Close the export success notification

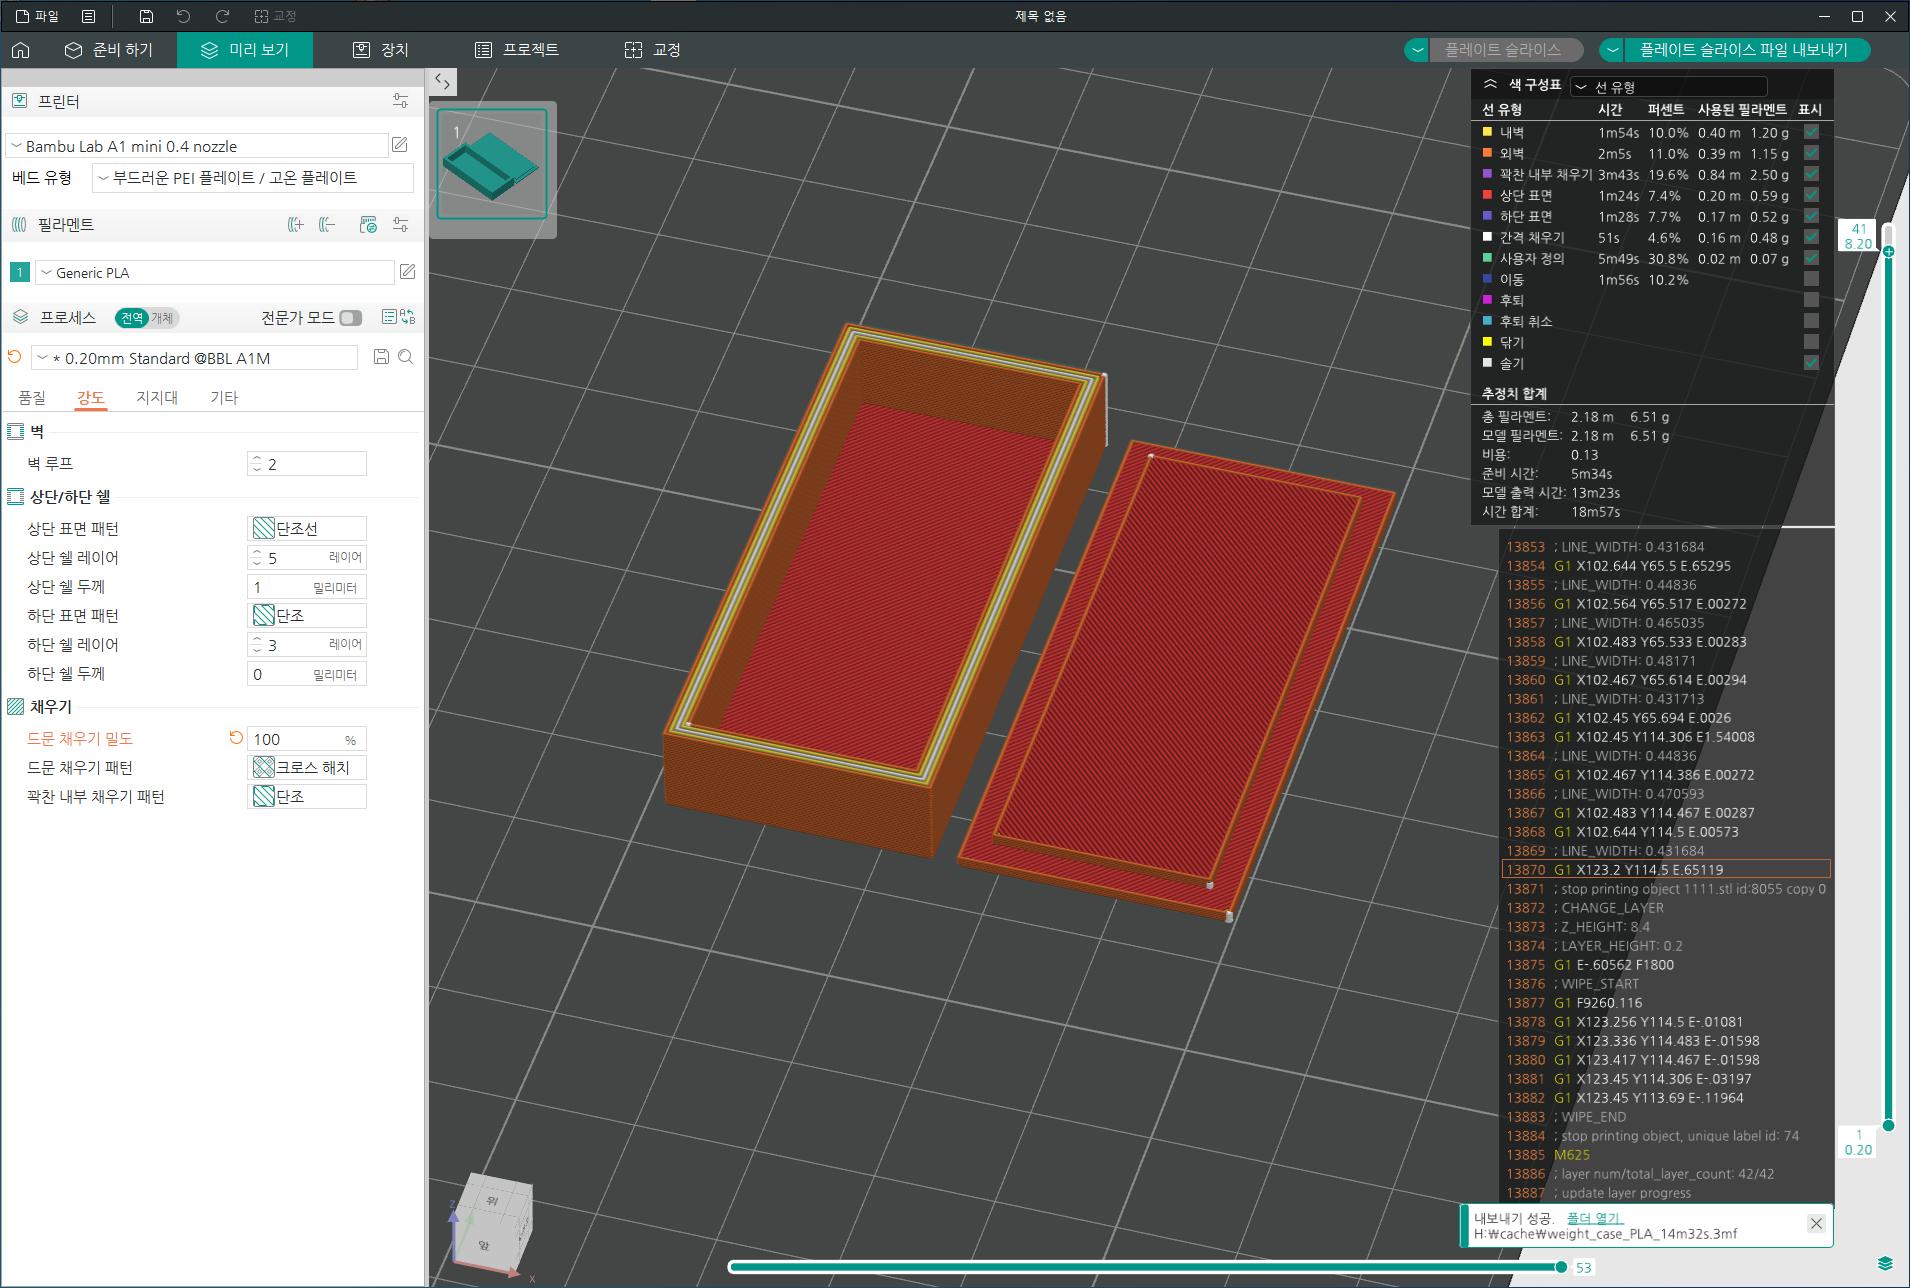(x=1816, y=1223)
